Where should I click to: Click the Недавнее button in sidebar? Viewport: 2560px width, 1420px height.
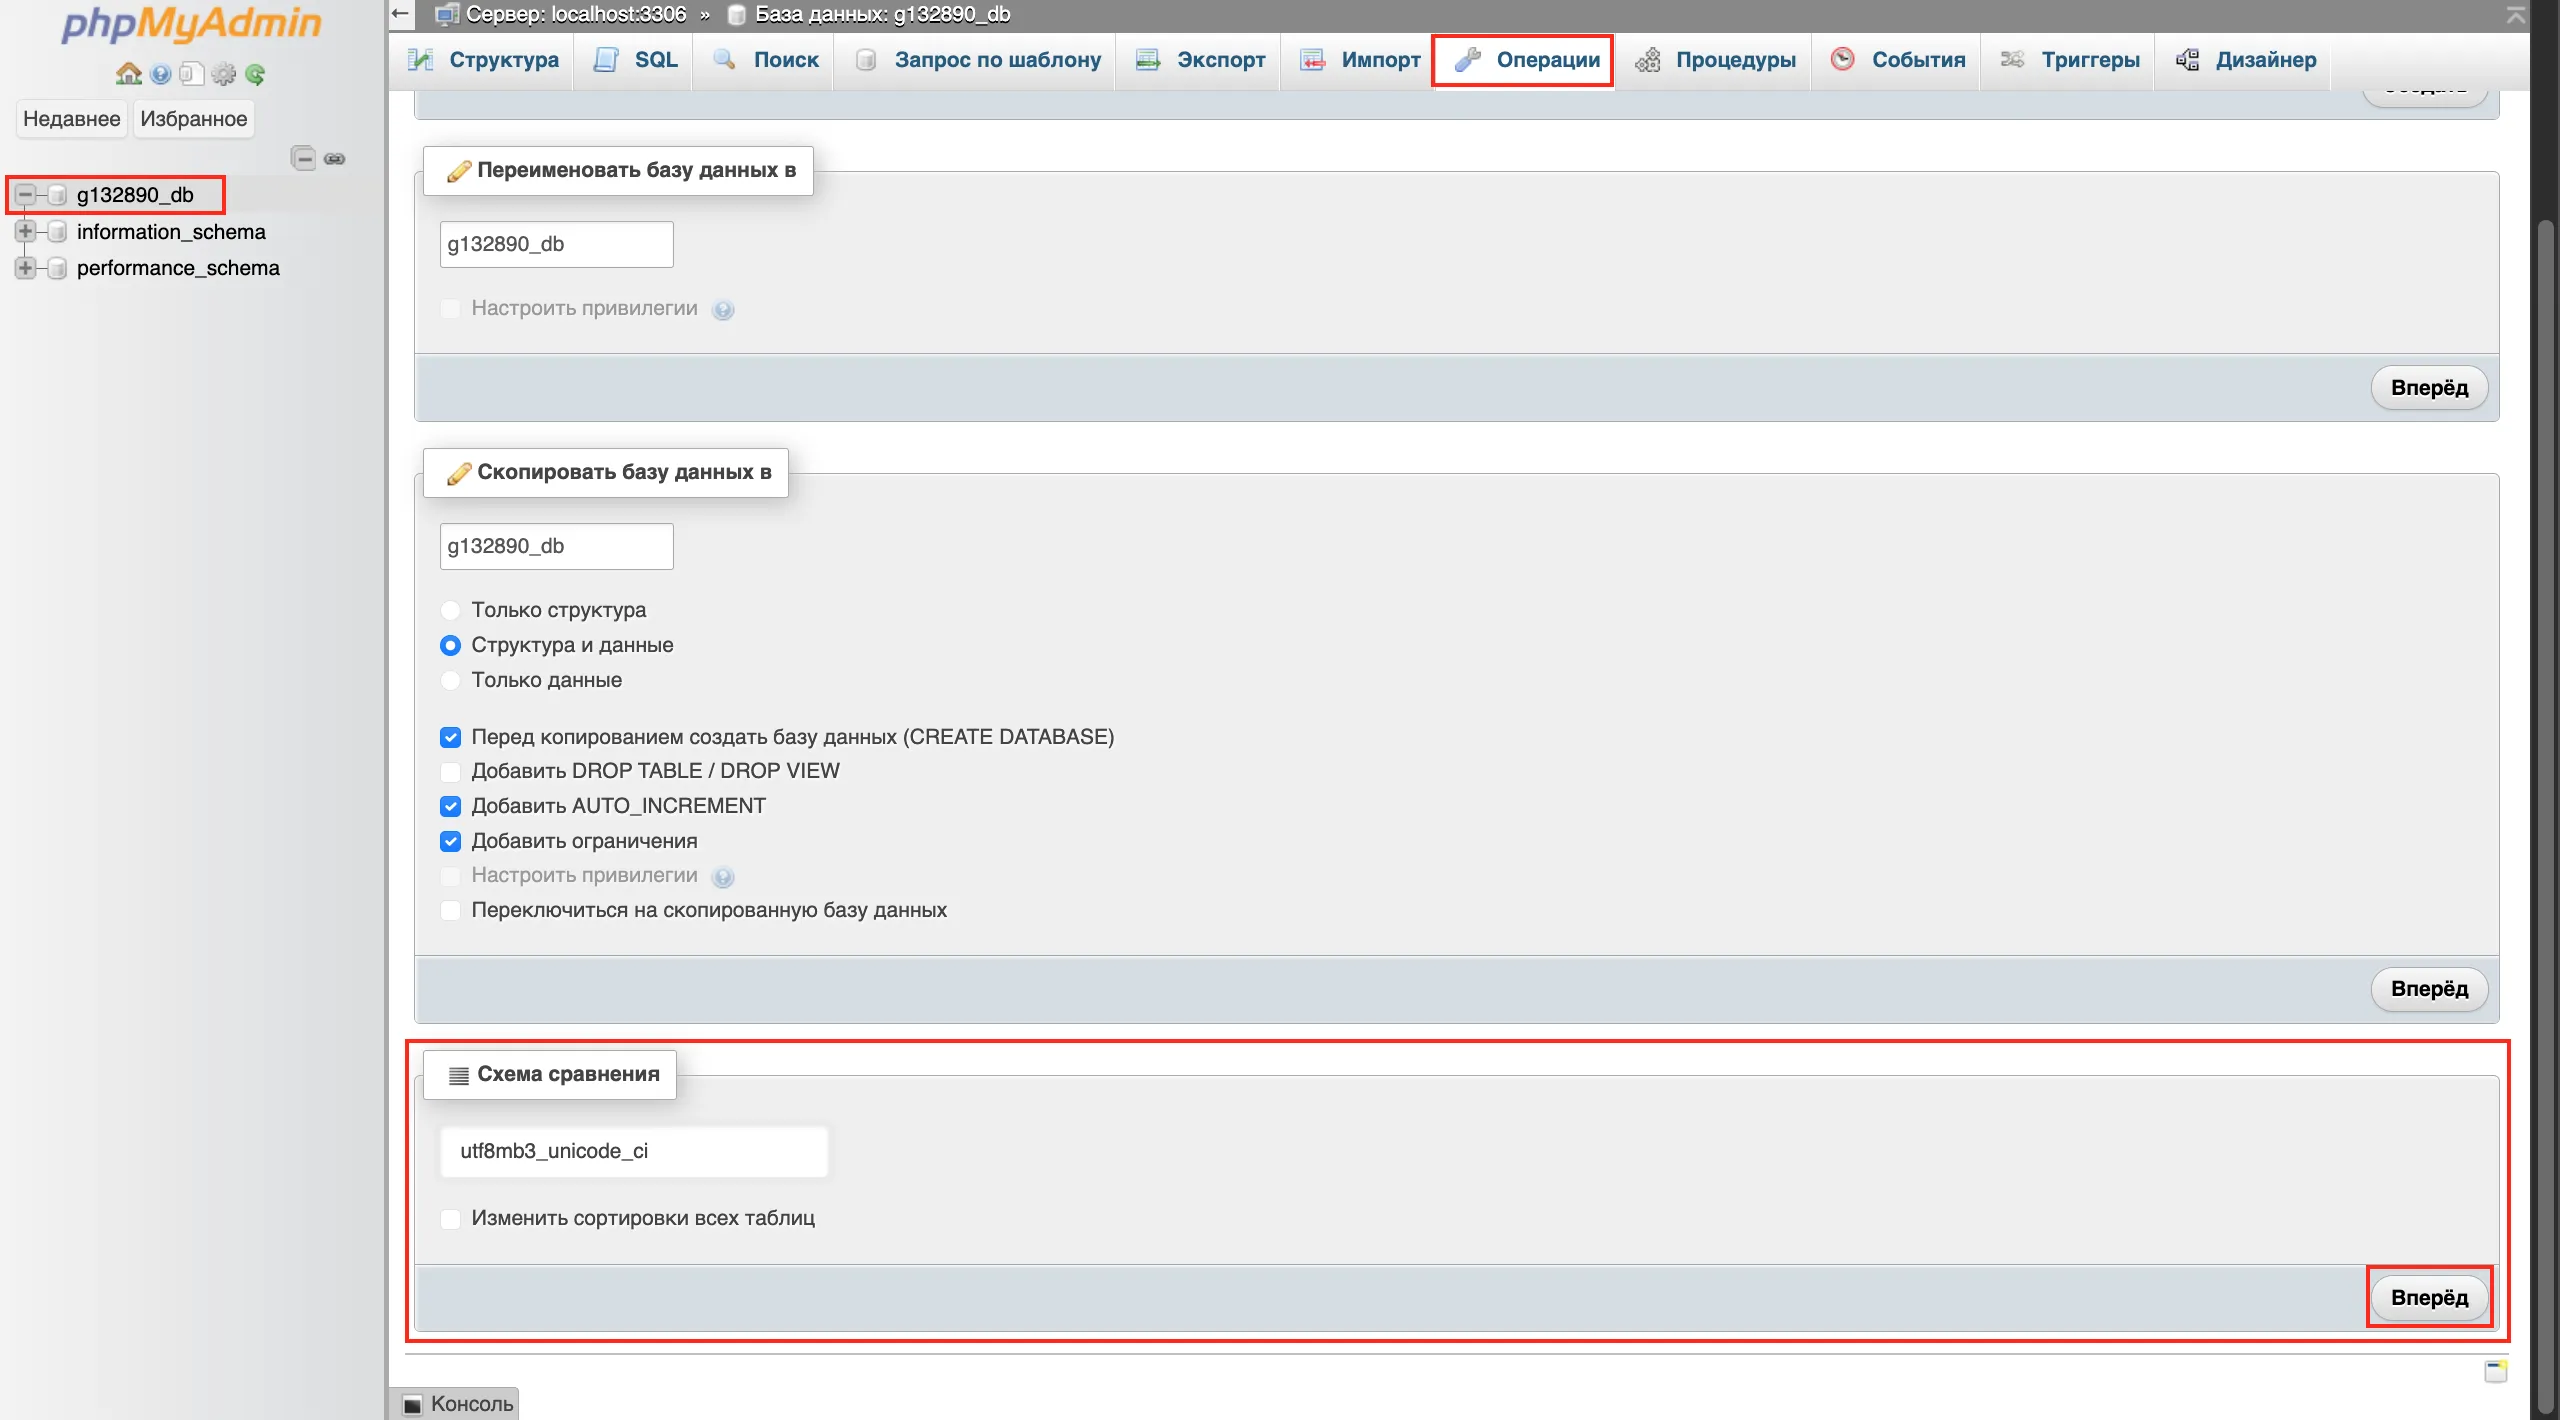pyautogui.click(x=71, y=119)
